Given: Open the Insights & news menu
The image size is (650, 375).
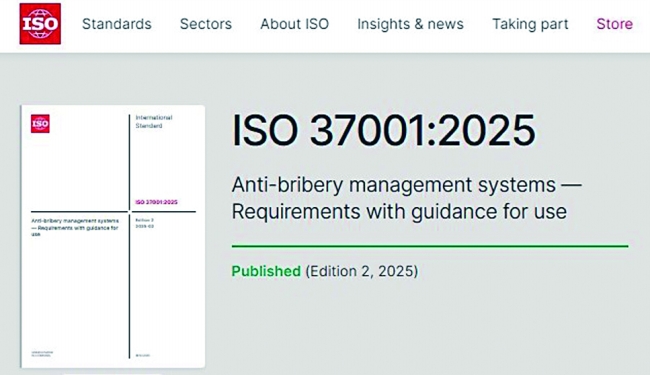Looking at the screenshot, I should (x=410, y=24).
